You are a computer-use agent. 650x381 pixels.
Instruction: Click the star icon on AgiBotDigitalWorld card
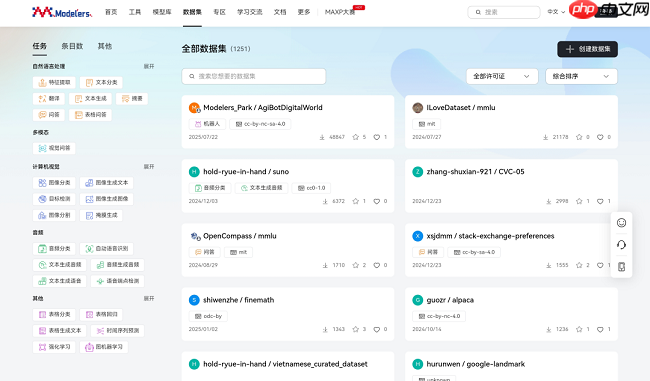coord(355,137)
